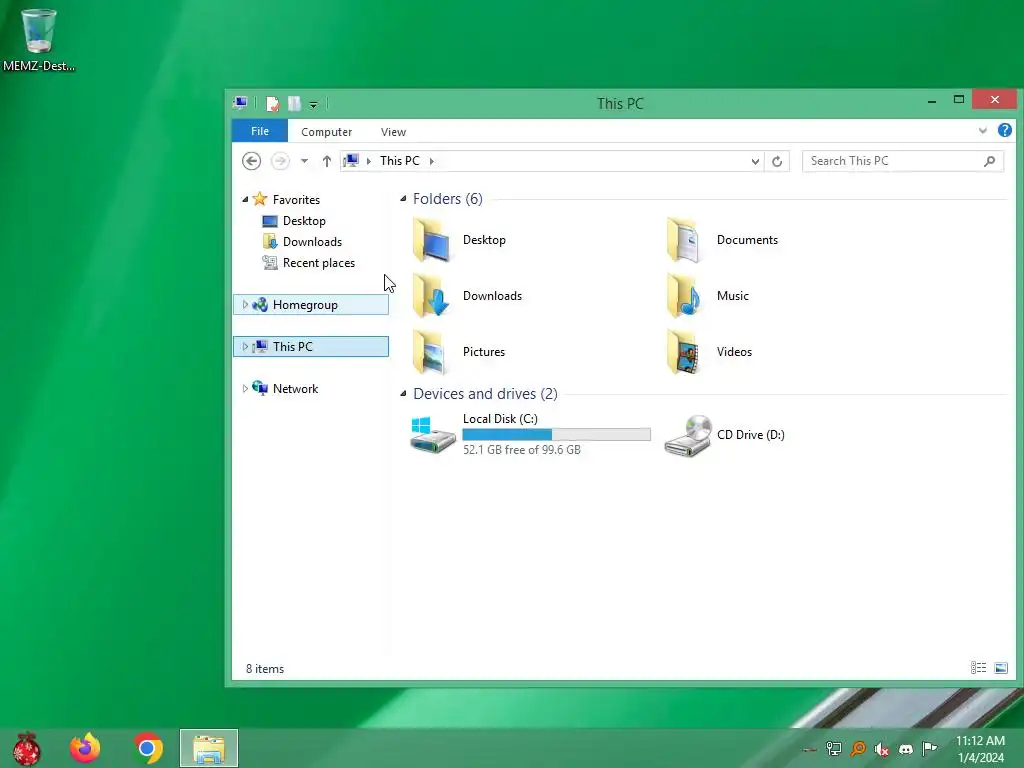Expand the Homegroup tree node
This screenshot has width=1024, height=768.
pyautogui.click(x=245, y=304)
